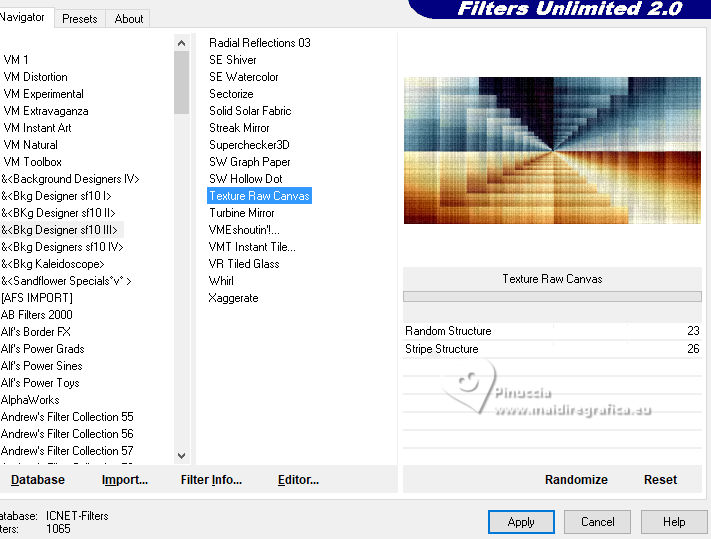Choose SE Watercolor filter

coord(243,77)
